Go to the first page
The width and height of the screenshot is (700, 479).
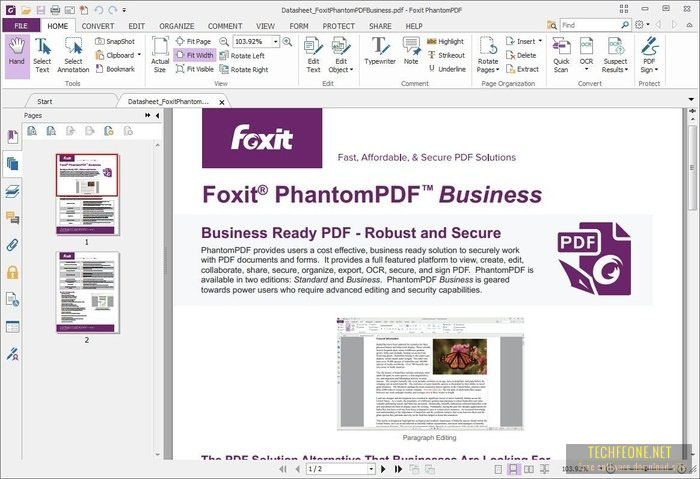coord(283,469)
